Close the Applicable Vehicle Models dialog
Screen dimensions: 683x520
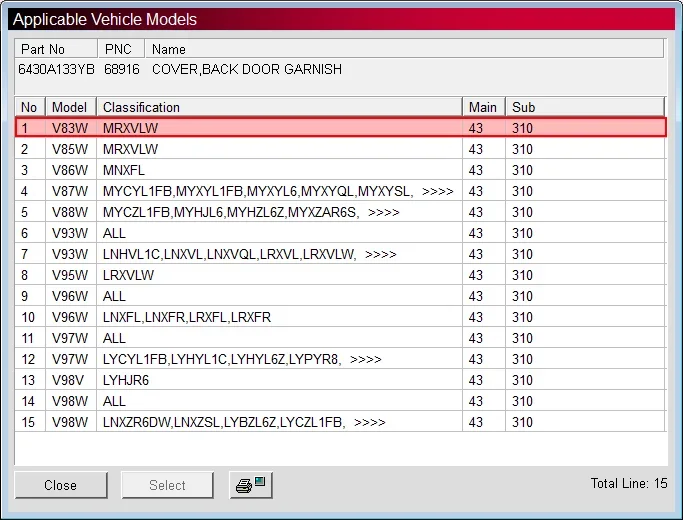tap(61, 485)
